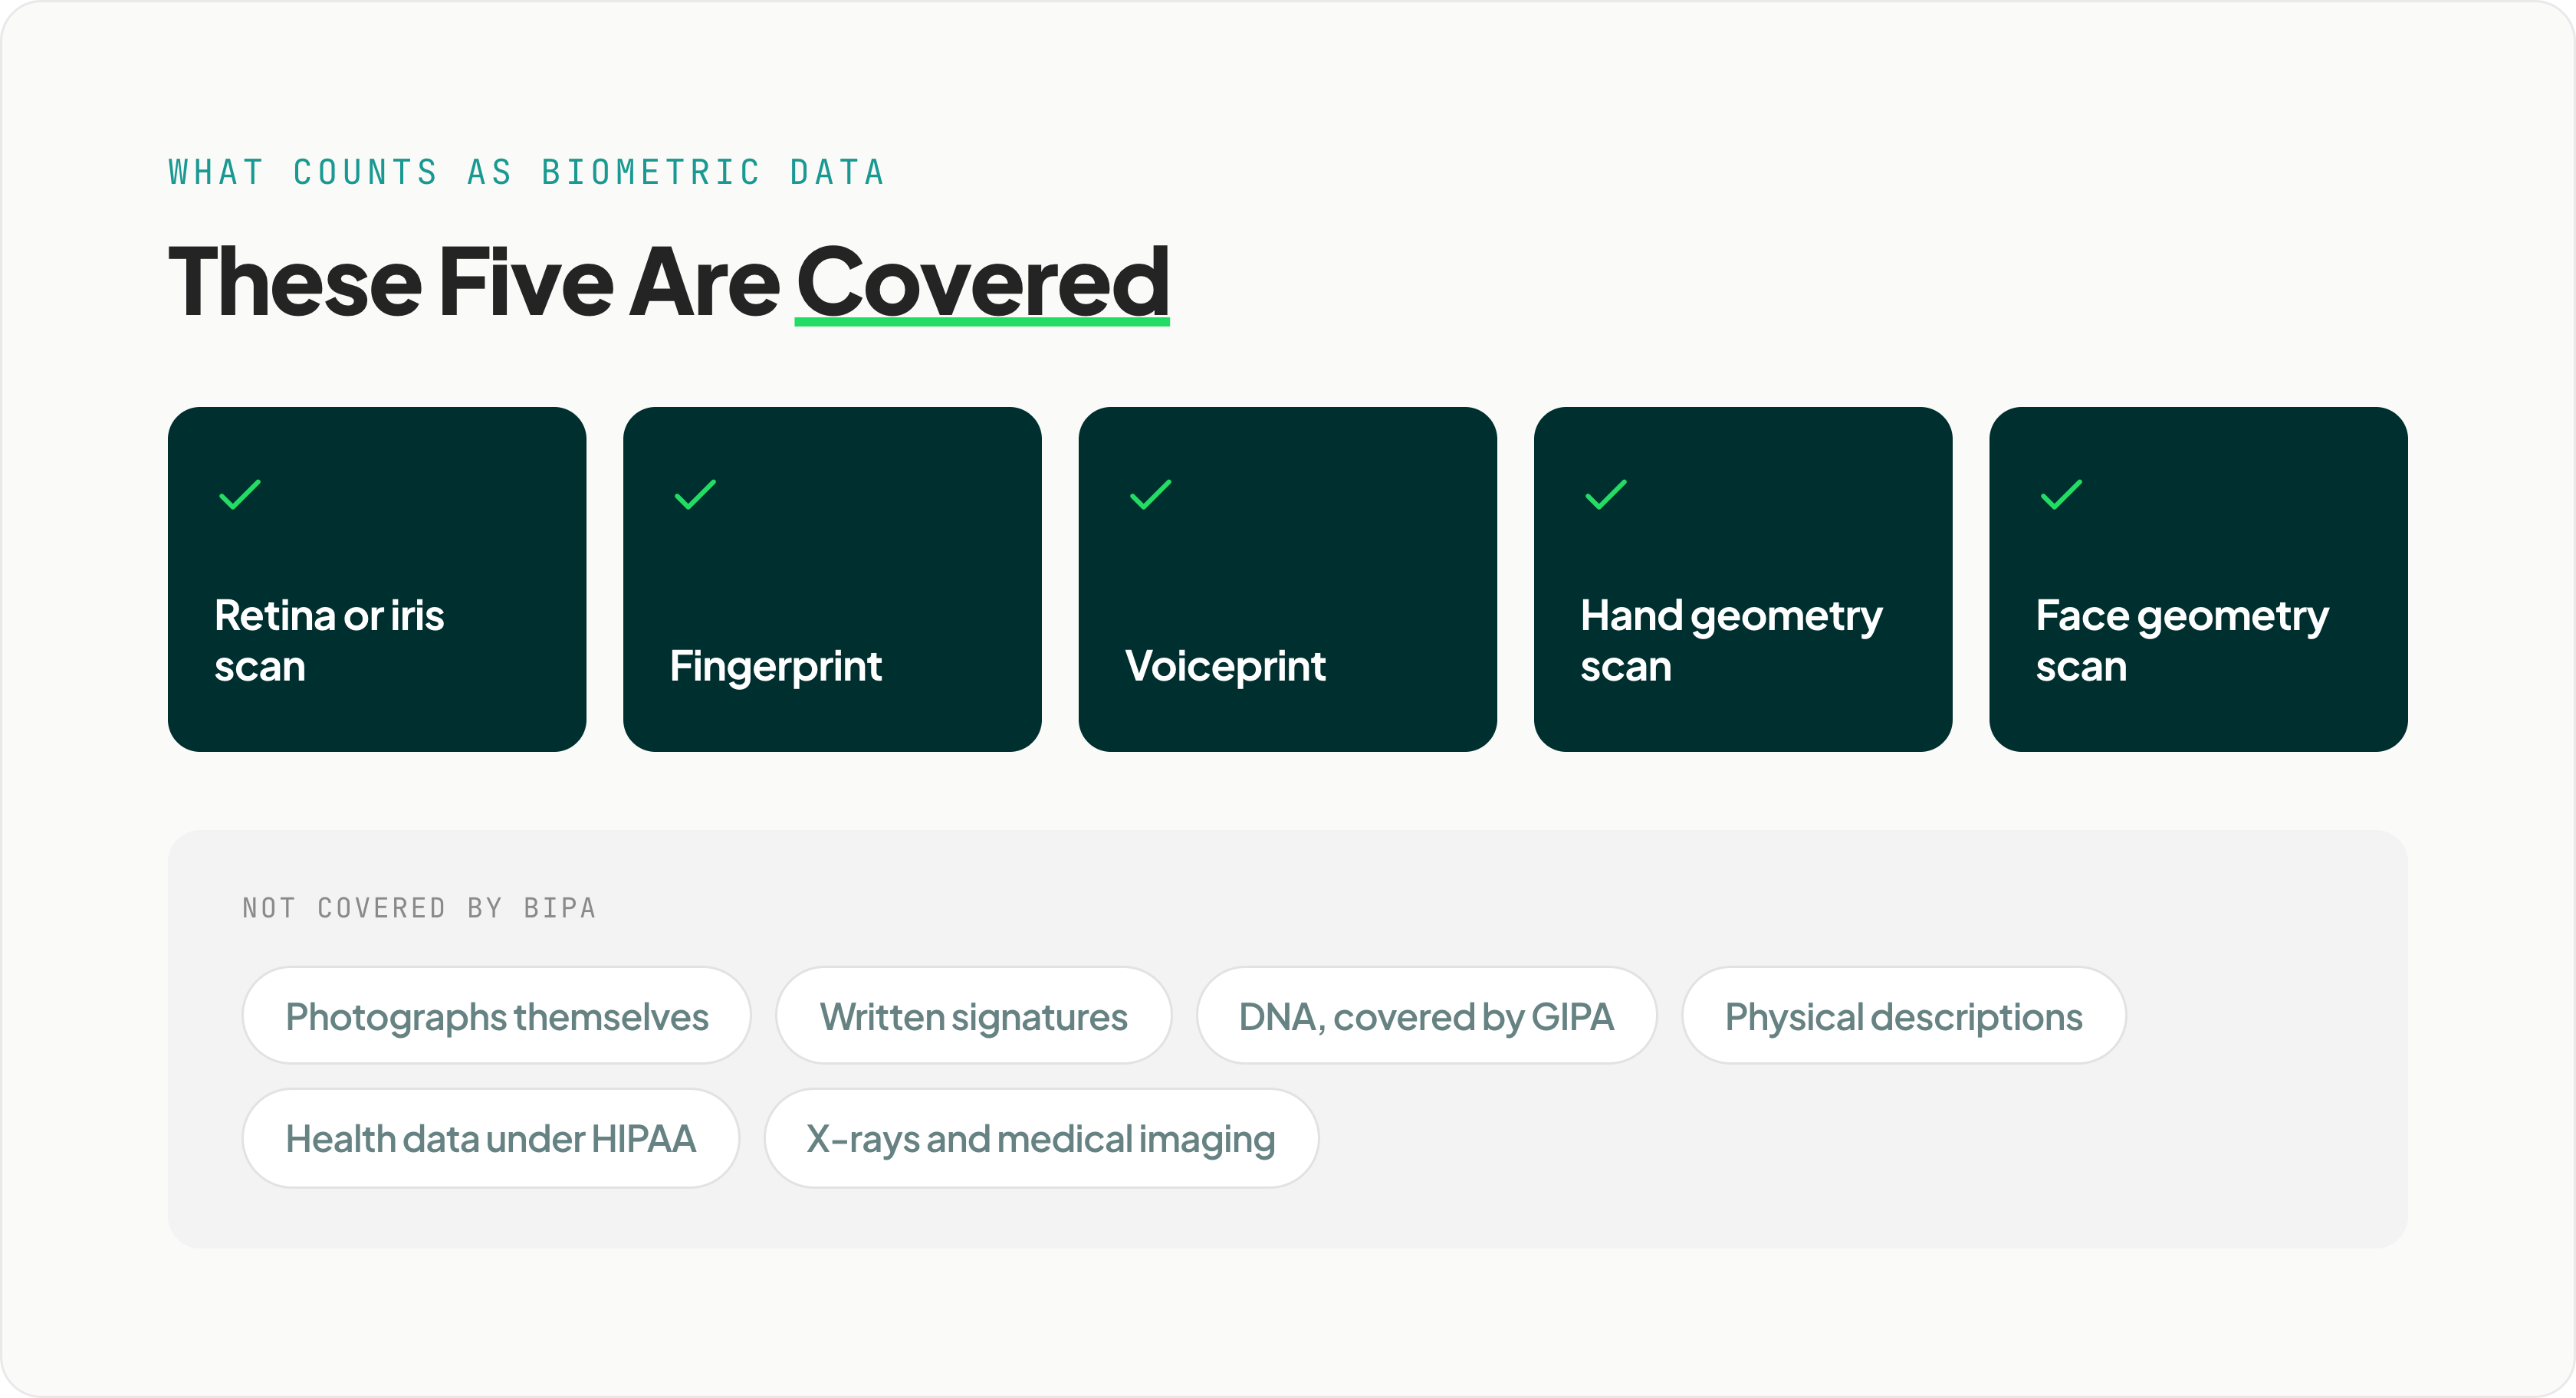Screen dimensions: 2576x1398
Task: Select the 'Face geometry scan' card label
Action: [2182, 640]
